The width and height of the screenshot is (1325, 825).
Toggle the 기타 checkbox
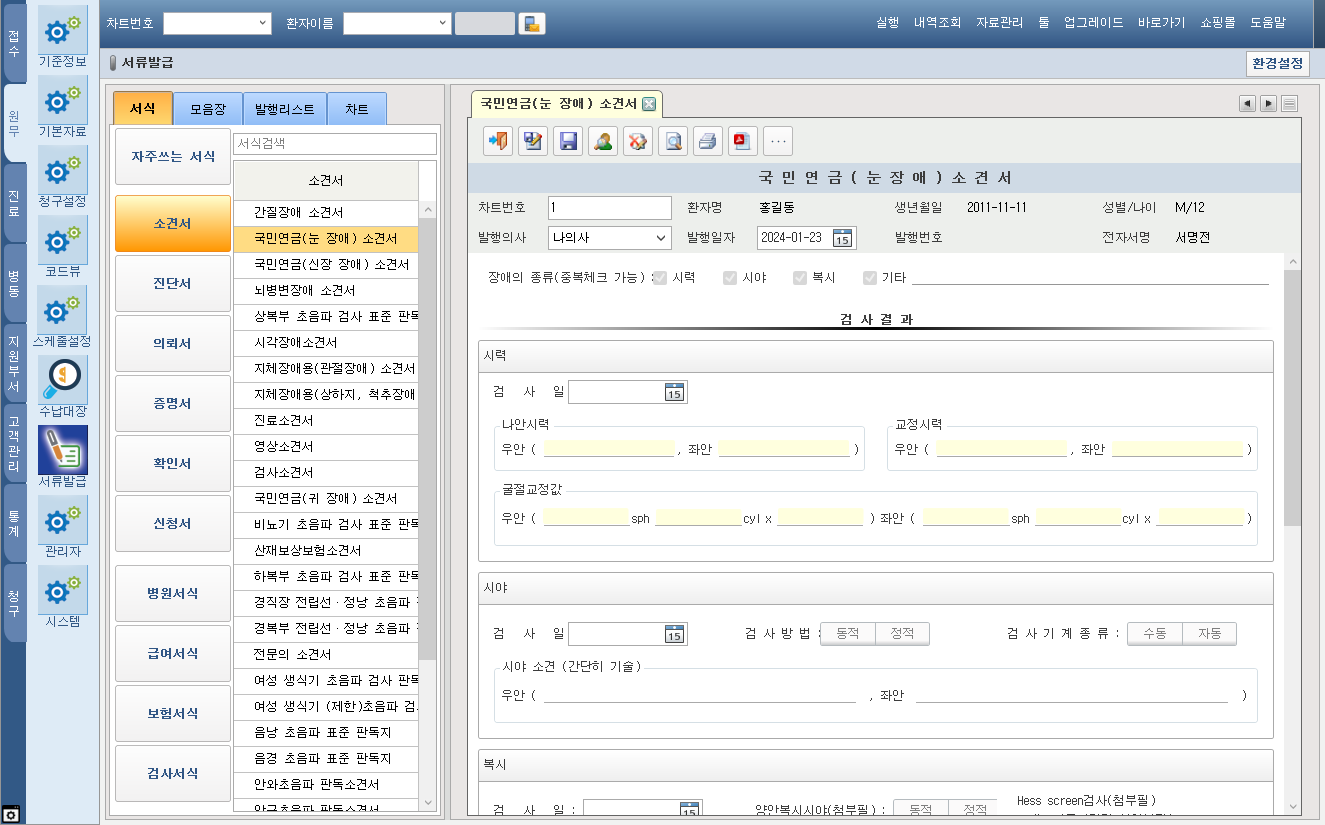[870, 278]
